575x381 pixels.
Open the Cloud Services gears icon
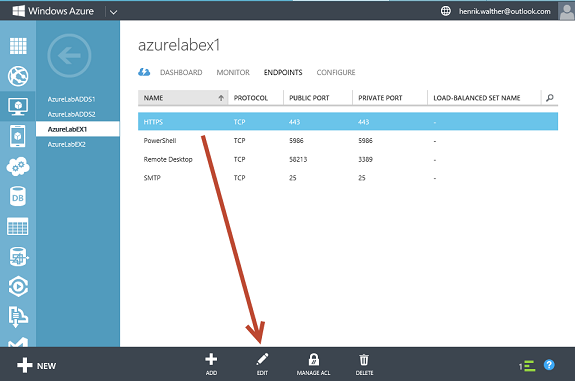18,166
